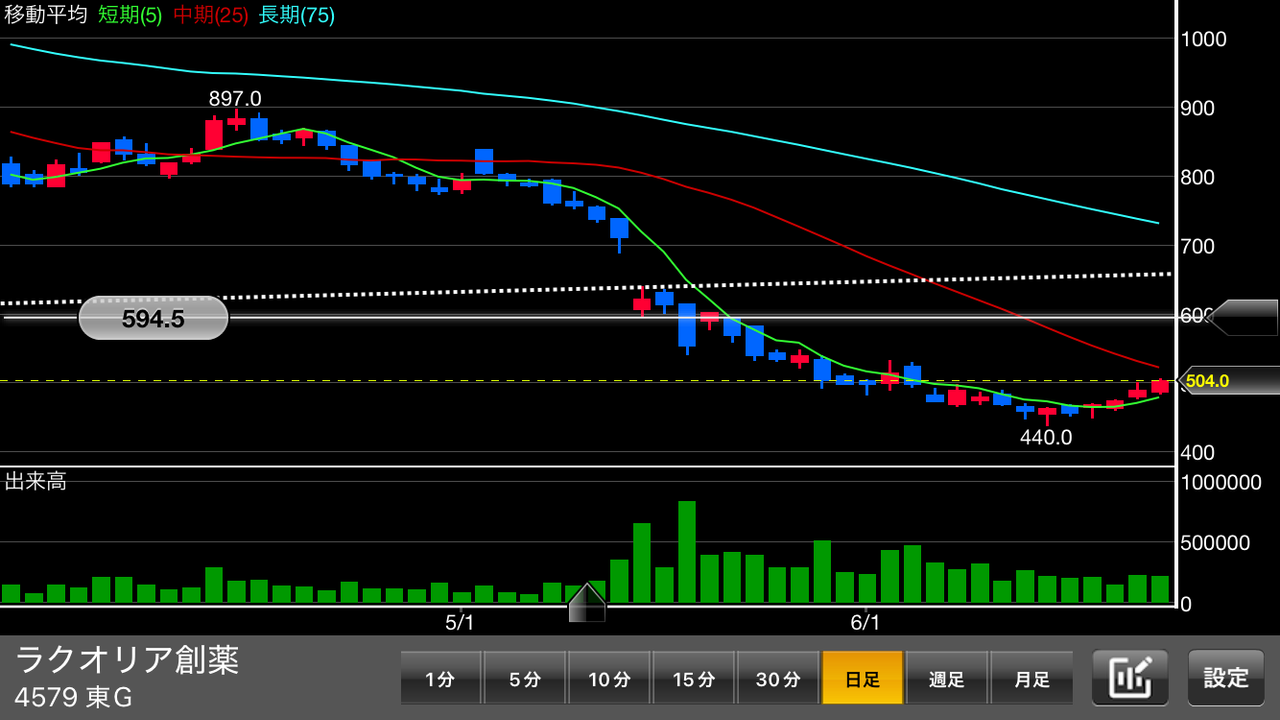This screenshot has height=720, width=1280.
Task: Tap the 594.5 price cursor label
Action: click(153, 318)
